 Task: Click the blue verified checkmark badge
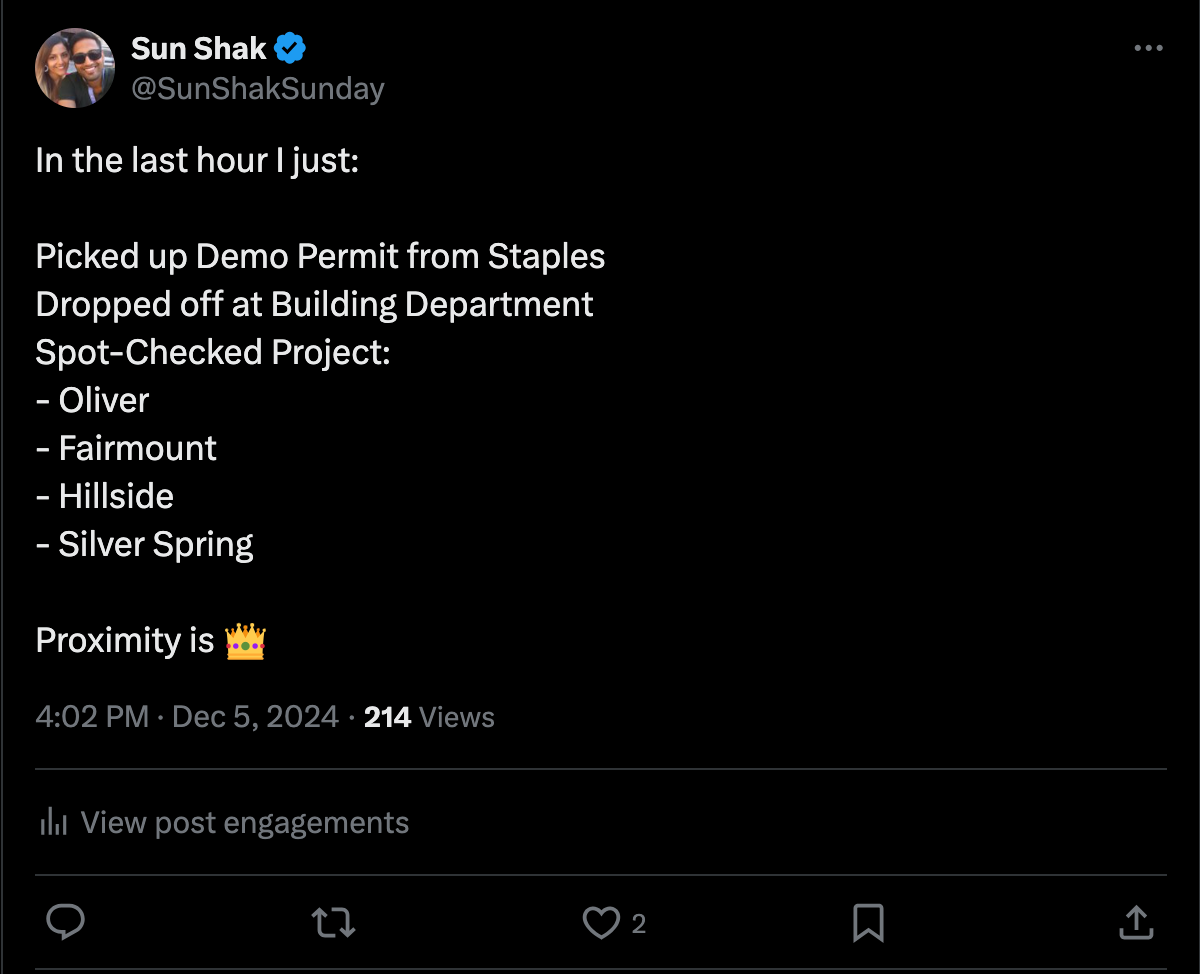click(x=290, y=47)
